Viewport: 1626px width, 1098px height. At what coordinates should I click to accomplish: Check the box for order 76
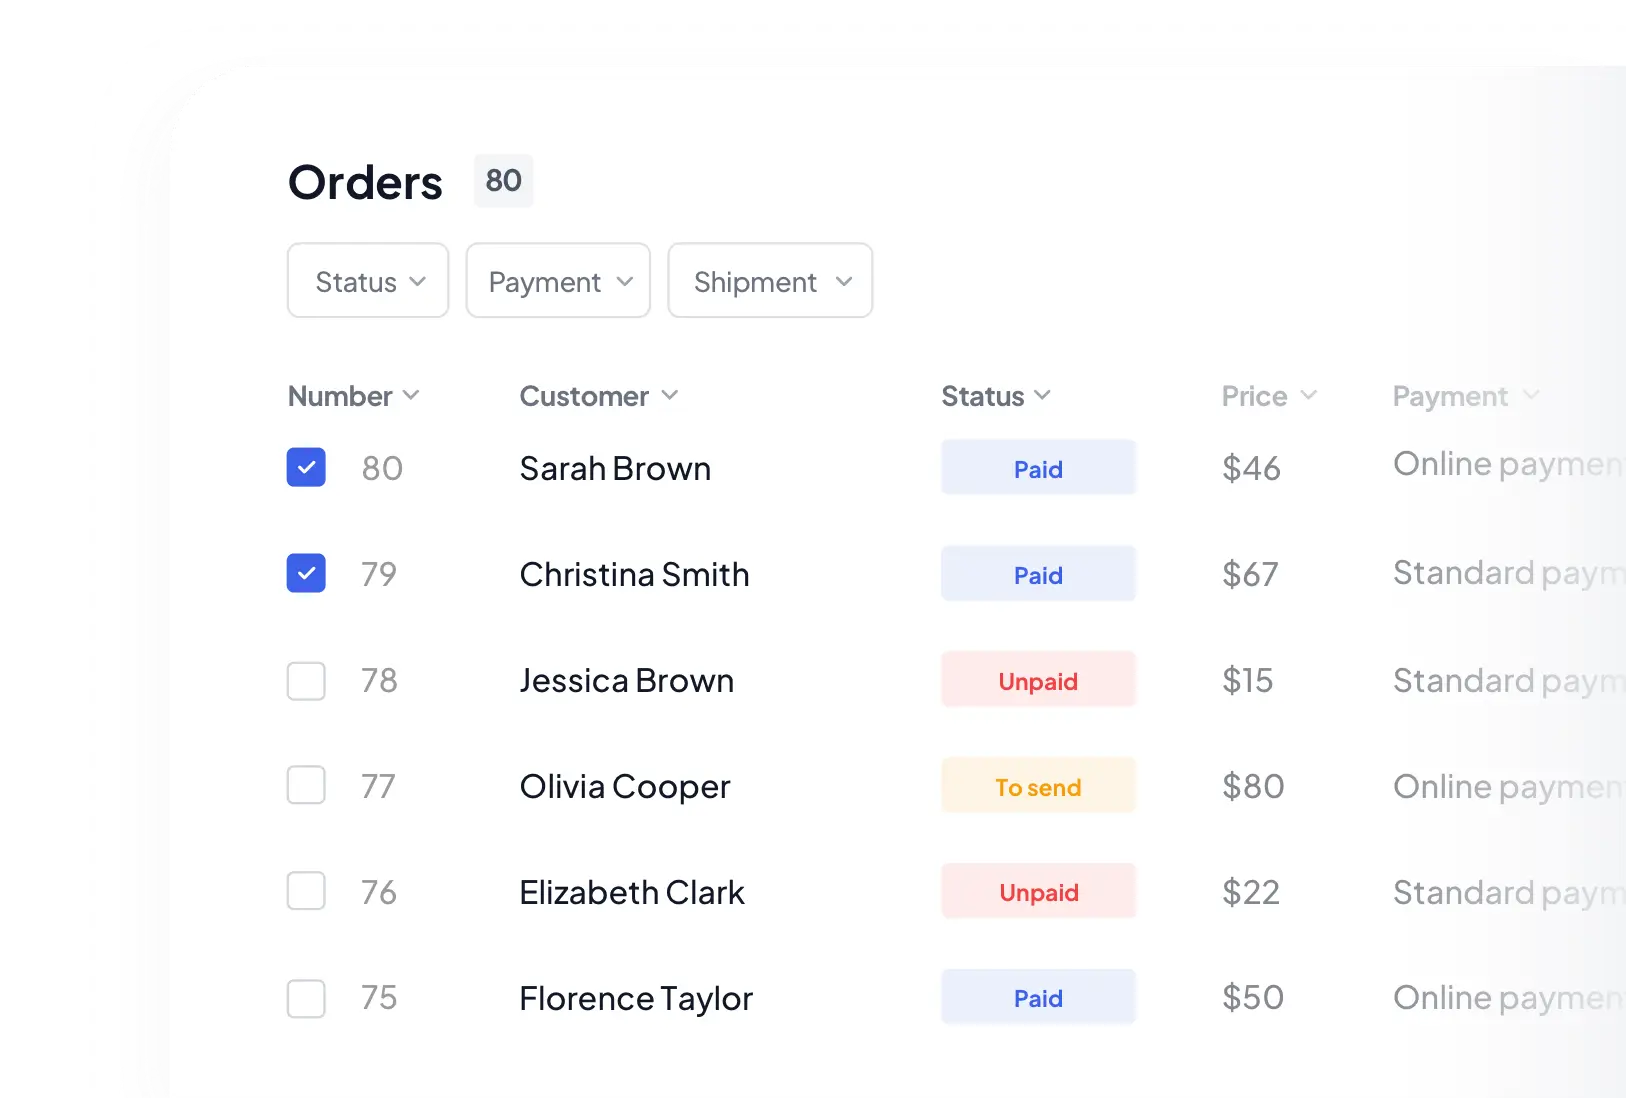click(x=306, y=891)
